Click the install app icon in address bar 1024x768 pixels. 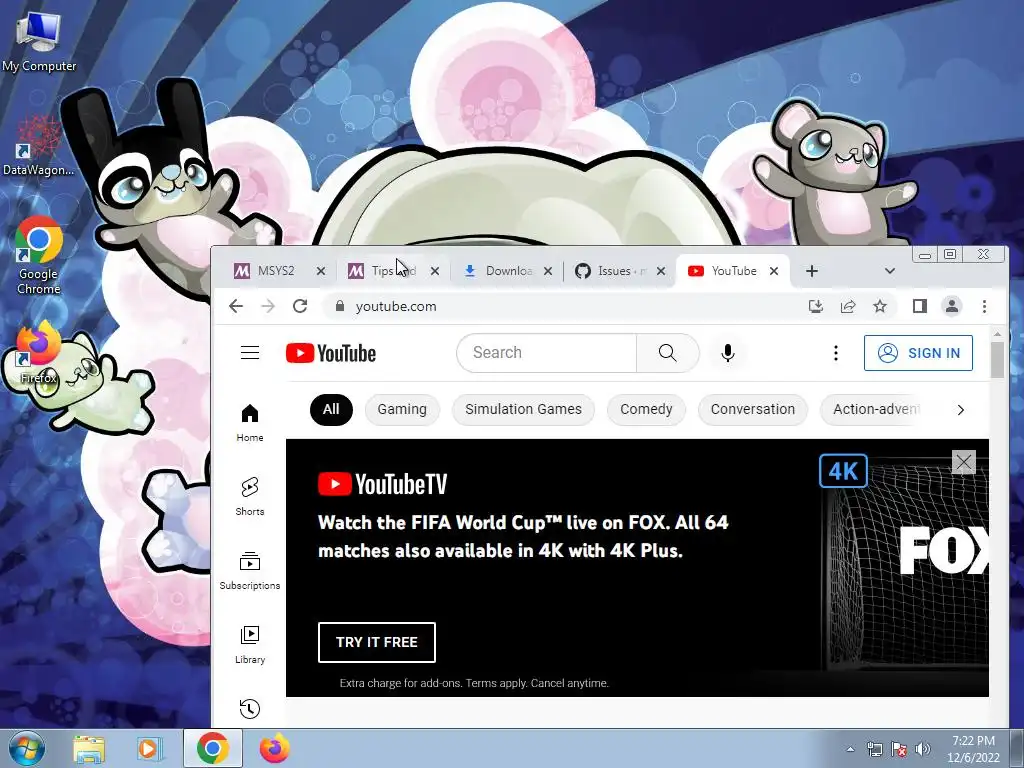[x=816, y=306]
